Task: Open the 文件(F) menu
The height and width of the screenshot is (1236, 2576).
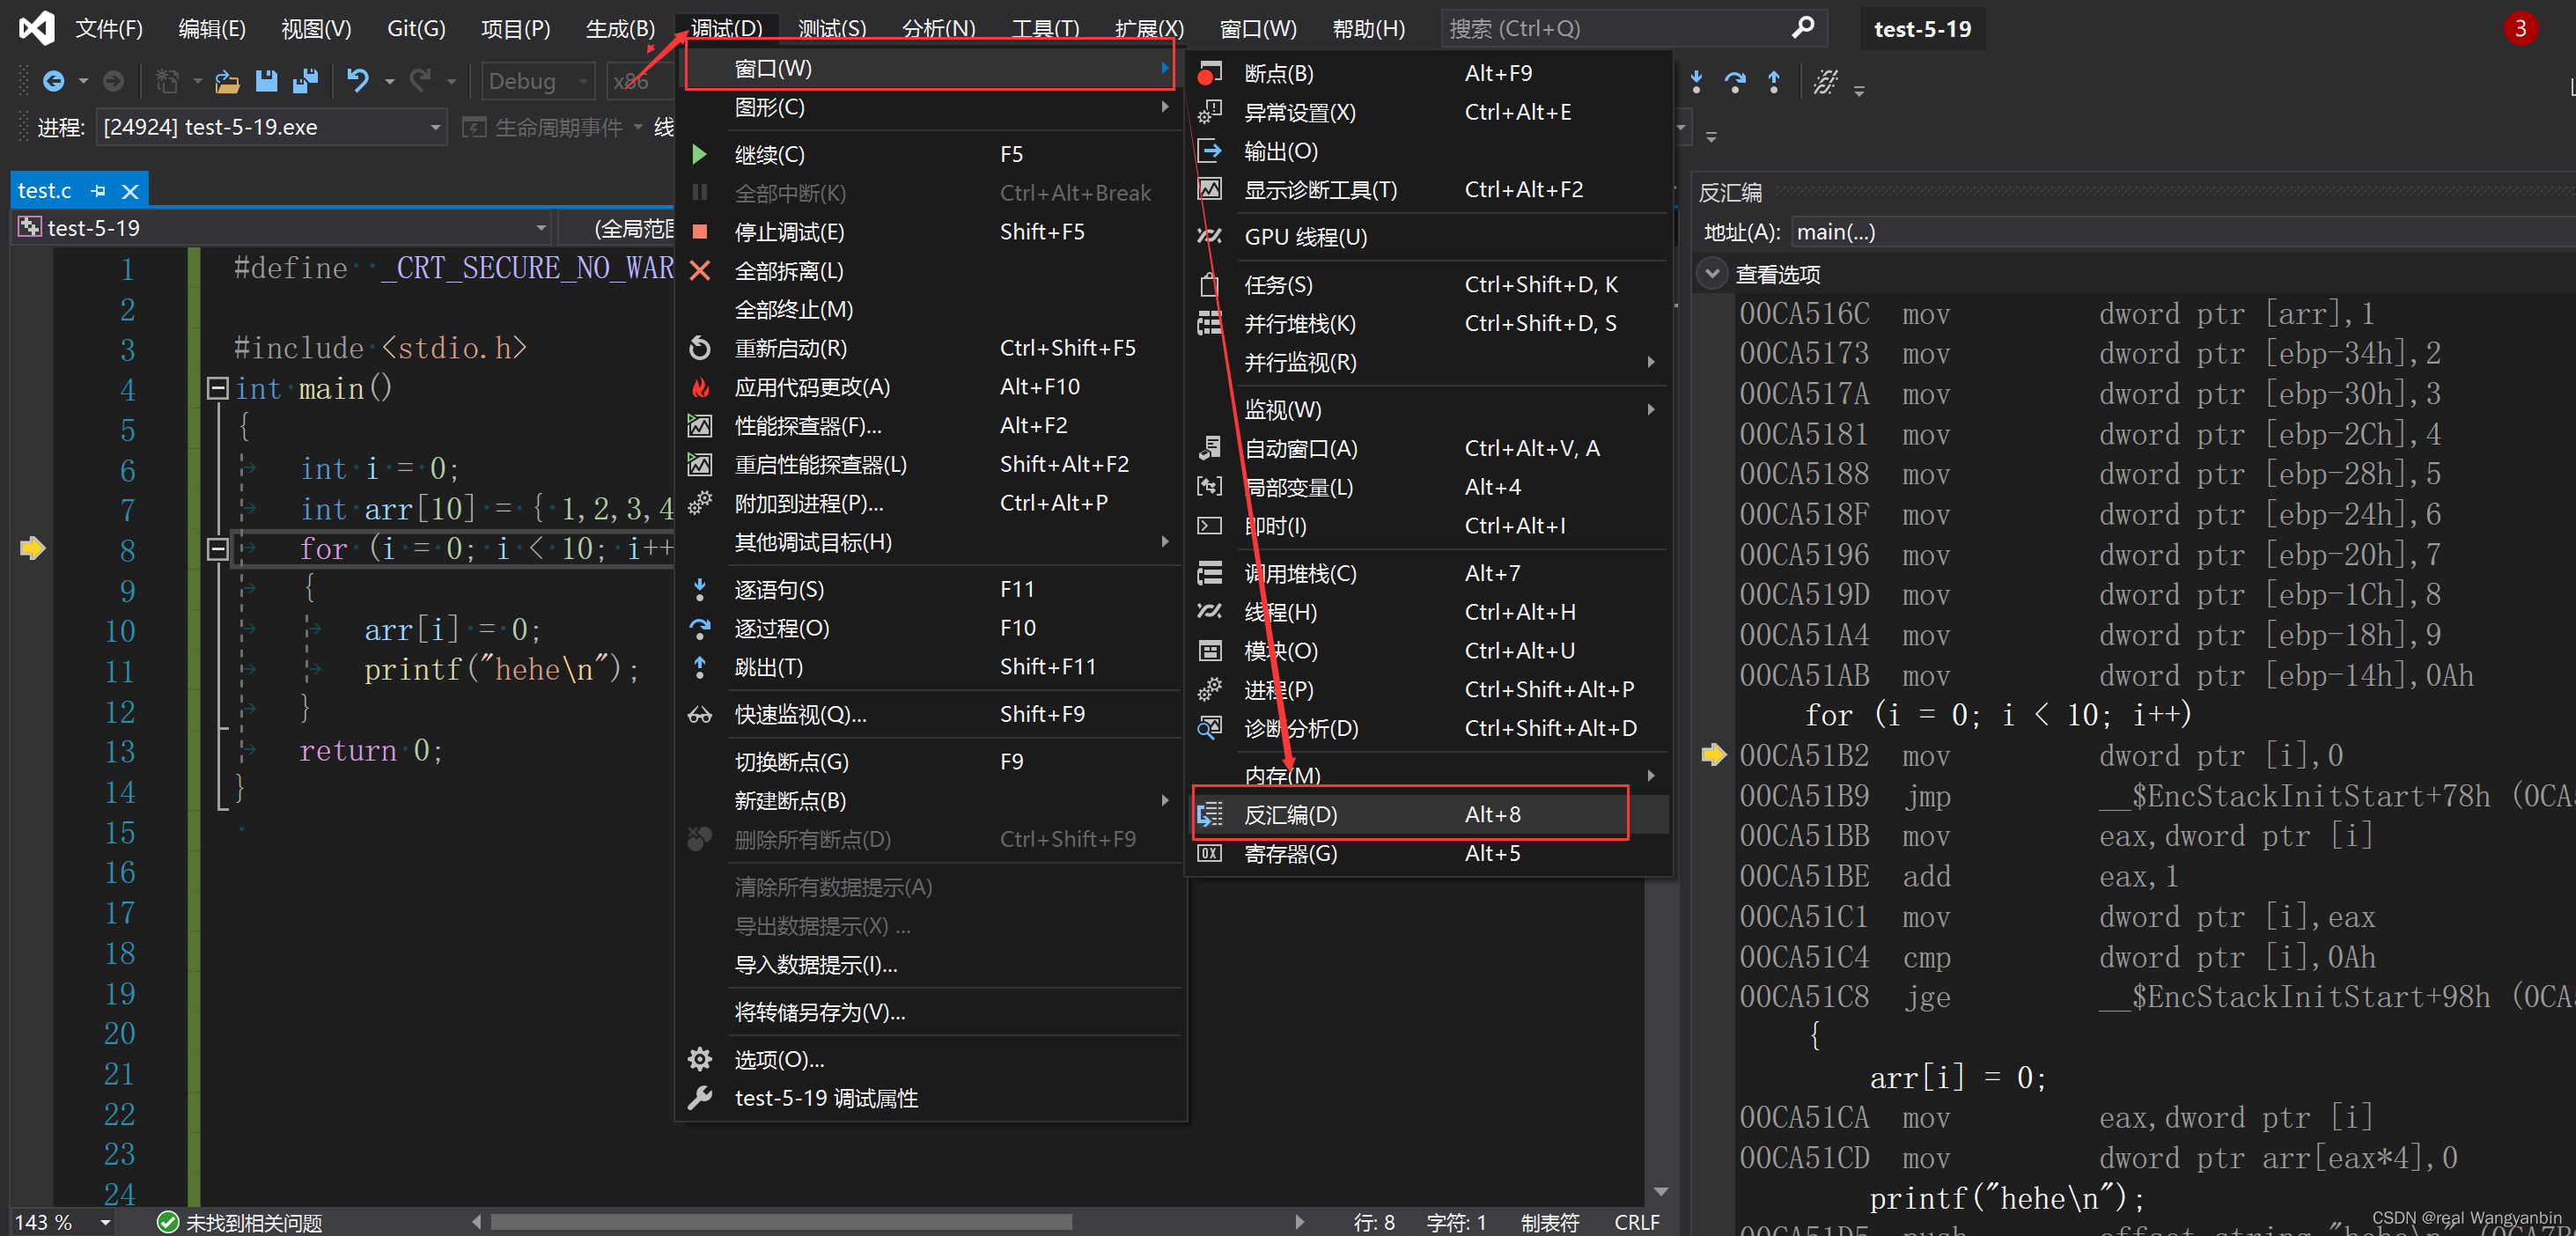Action: [x=109, y=28]
